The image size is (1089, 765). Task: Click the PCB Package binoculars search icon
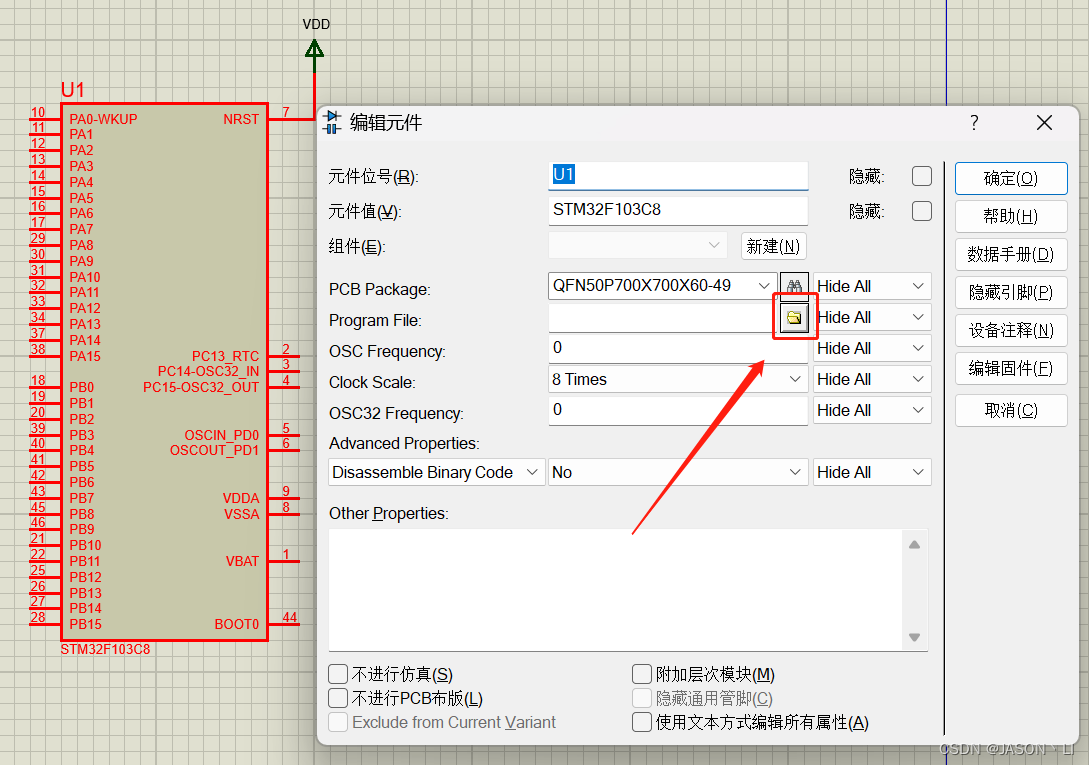[x=794, y=286]
